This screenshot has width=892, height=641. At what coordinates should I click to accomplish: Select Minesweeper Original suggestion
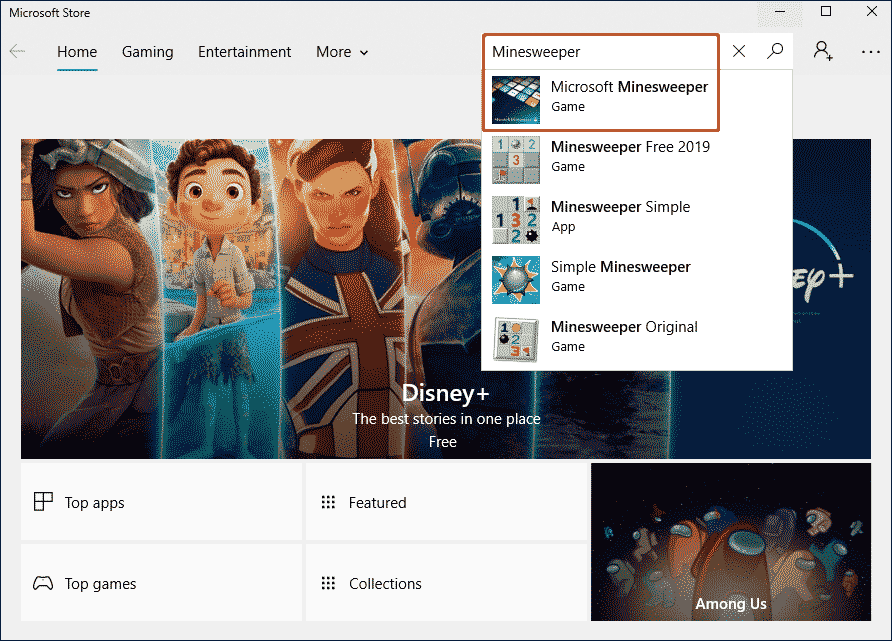pos(637,340)
